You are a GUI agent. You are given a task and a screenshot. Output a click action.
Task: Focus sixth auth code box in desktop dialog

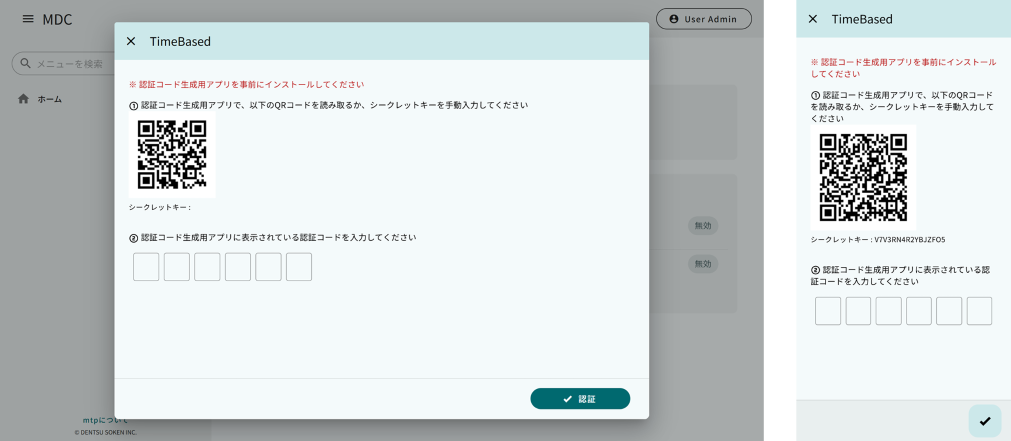coord(299,267)
